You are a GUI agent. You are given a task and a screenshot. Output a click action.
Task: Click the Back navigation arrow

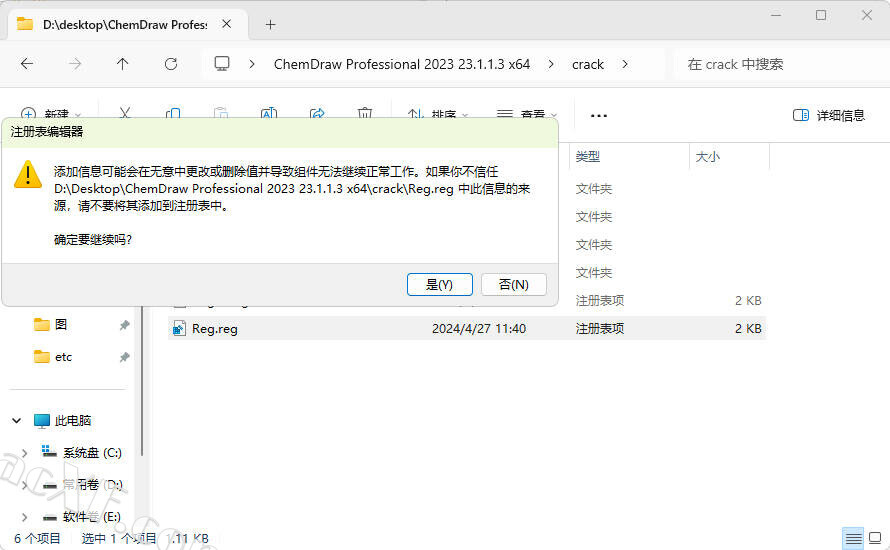point(27,64)
